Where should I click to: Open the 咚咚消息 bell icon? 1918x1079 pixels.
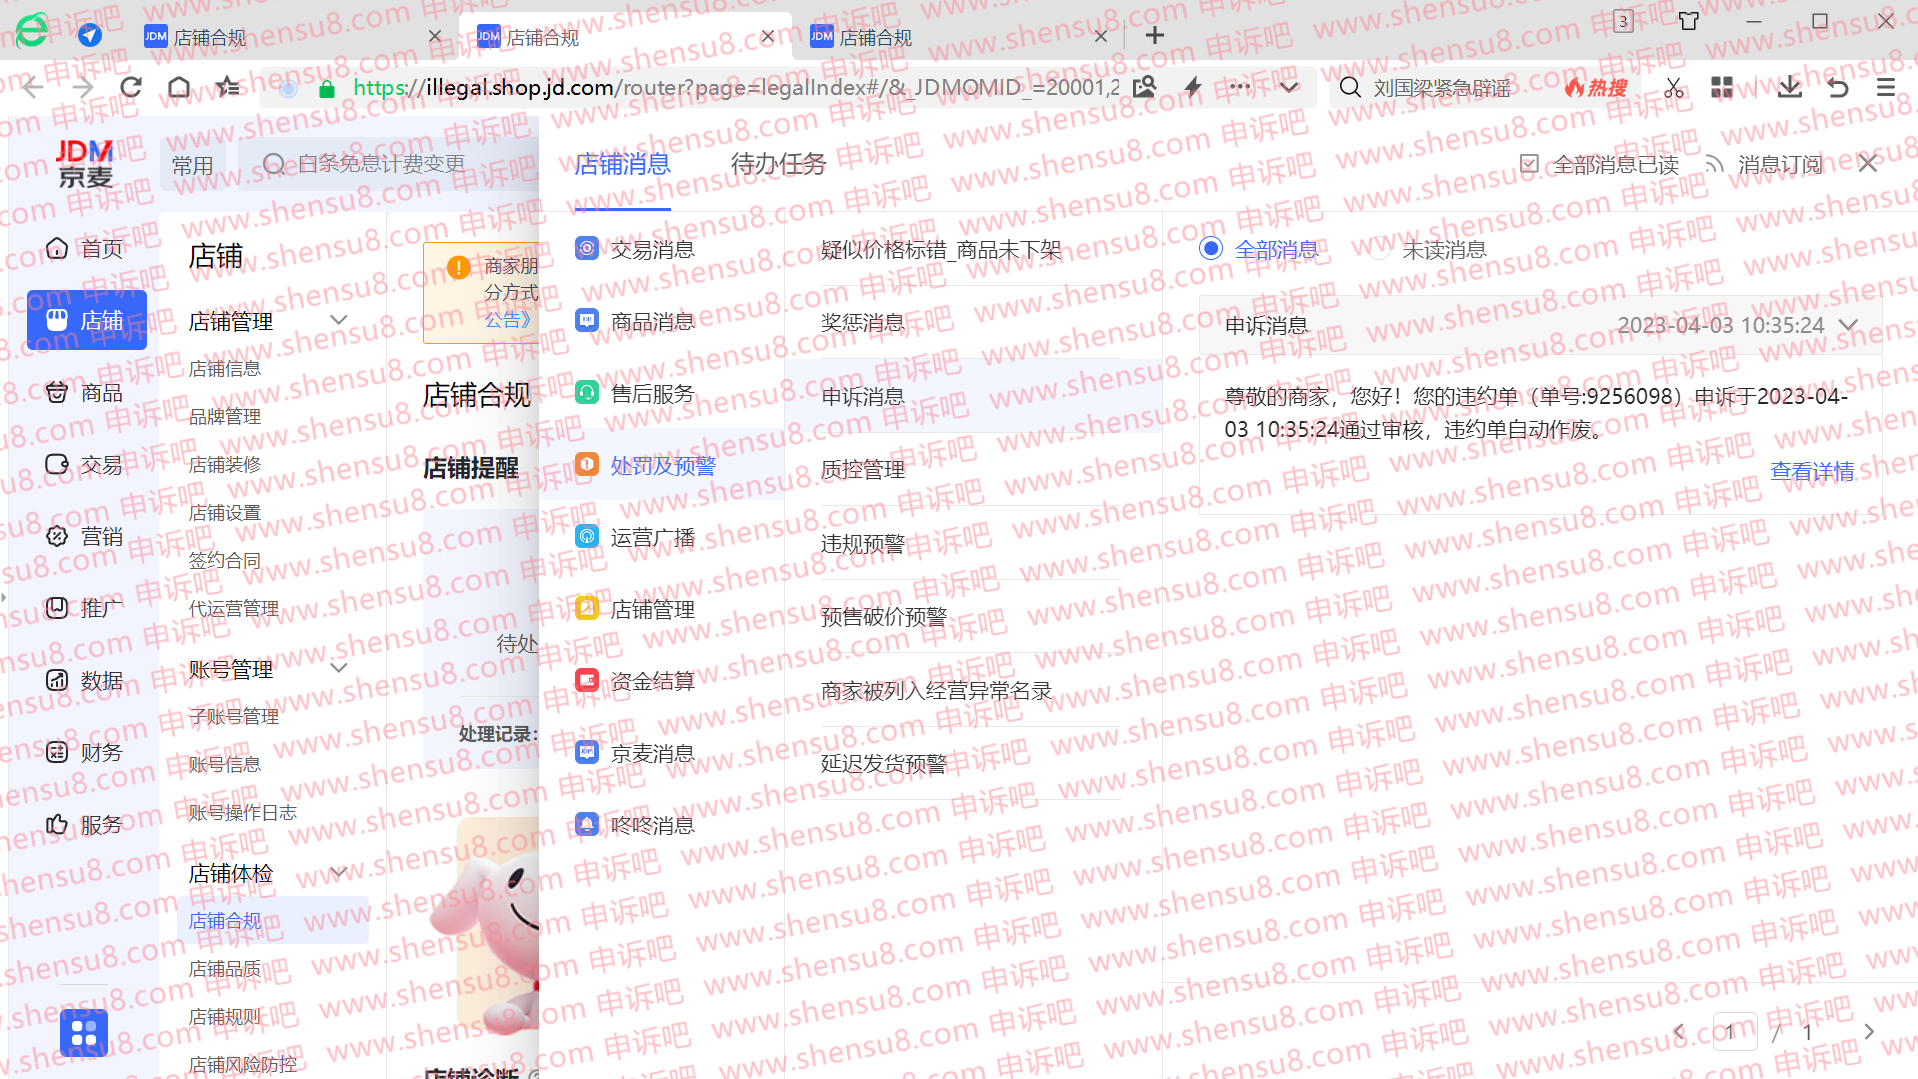tap(587, 825)
